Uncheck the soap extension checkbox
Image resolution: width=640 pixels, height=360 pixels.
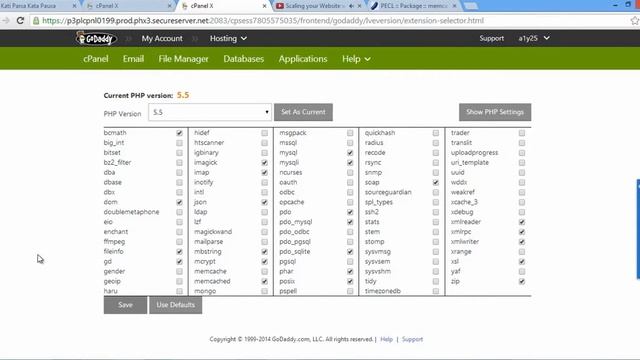pyautogui.click(x=436, y=182)
